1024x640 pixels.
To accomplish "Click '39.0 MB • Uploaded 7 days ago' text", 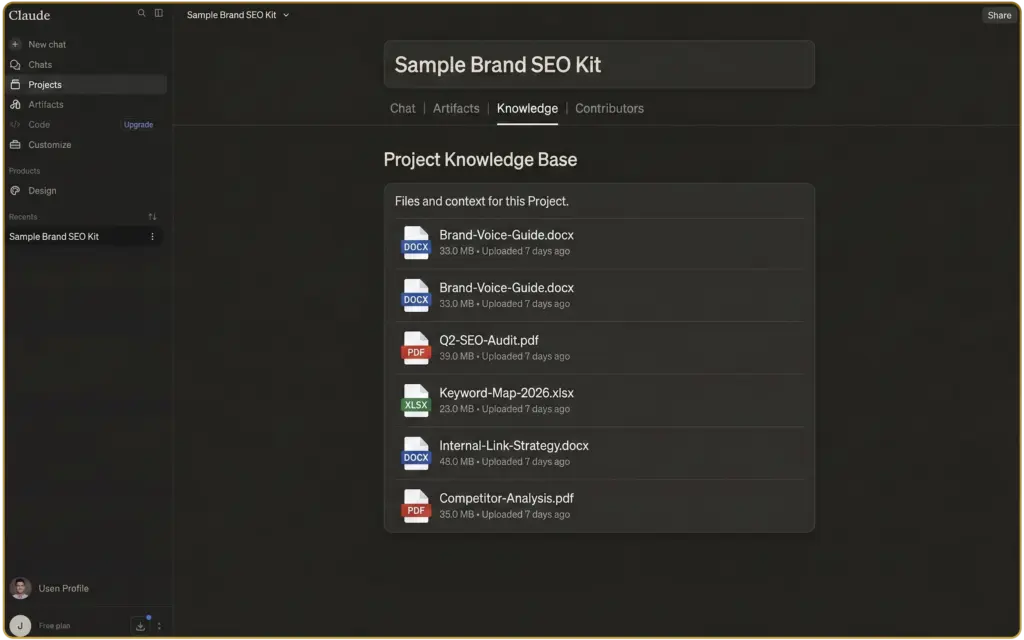I will pyautogui.click(x=504, y=357).
